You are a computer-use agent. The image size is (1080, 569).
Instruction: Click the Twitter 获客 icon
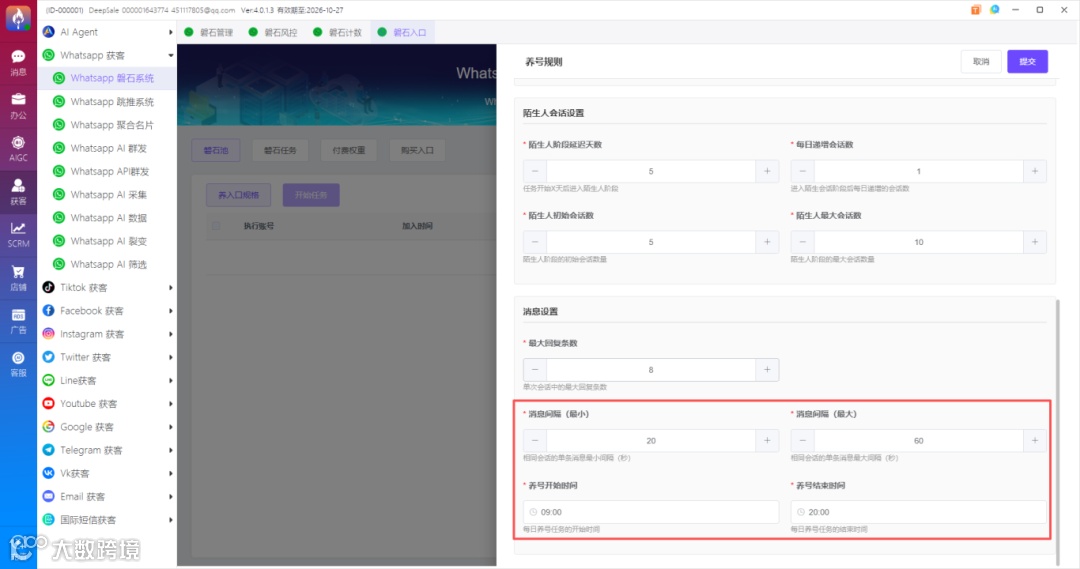pyautogui.click(x=48, y=357)
